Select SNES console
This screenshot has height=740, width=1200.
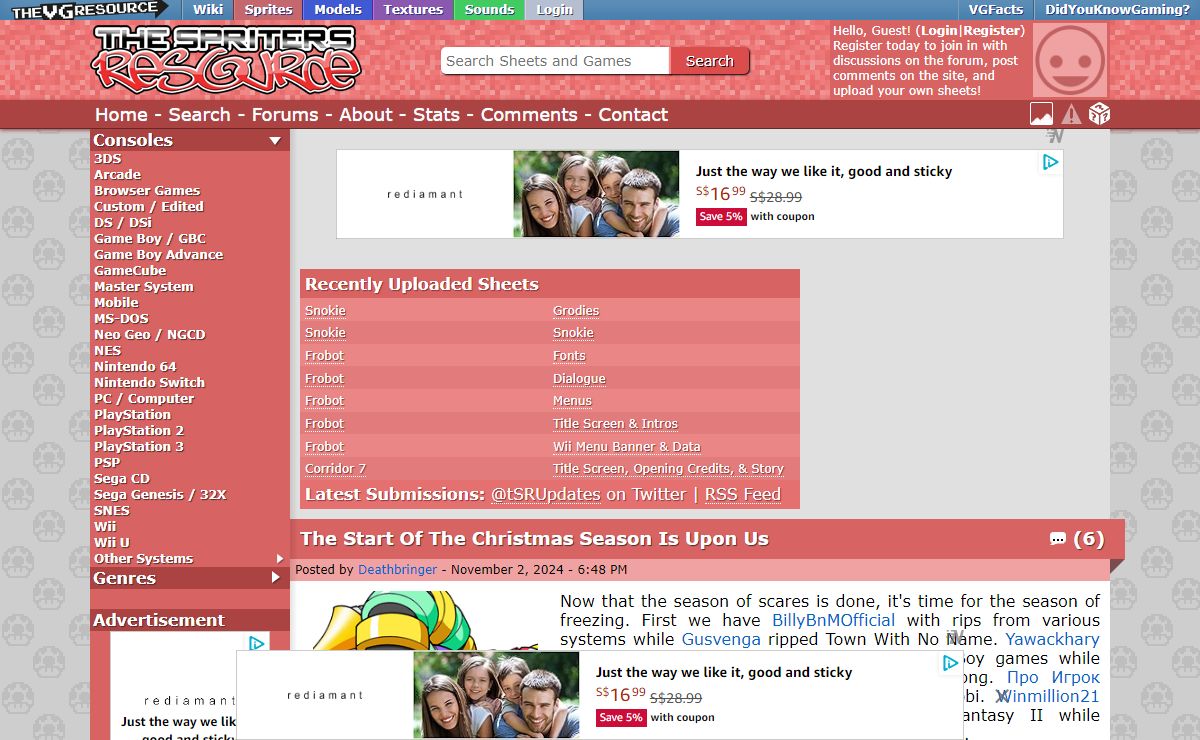point(112,511)
